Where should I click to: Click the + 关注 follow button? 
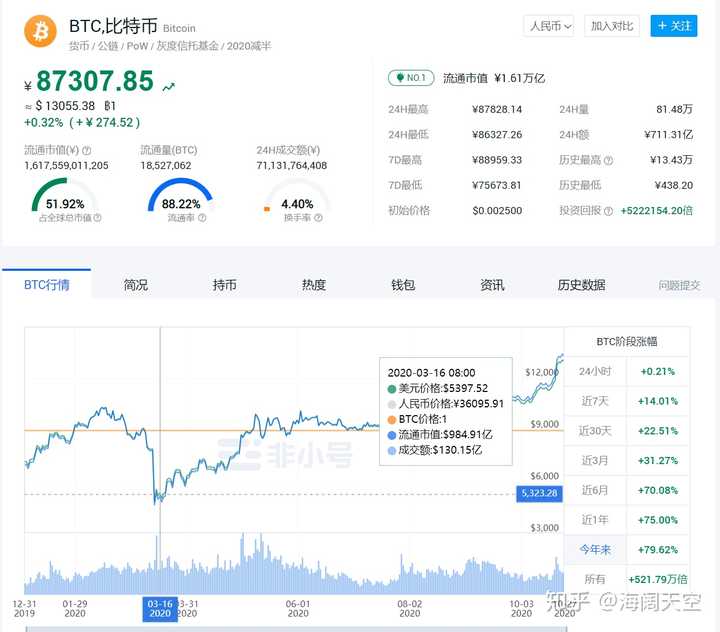coord(674,26)
